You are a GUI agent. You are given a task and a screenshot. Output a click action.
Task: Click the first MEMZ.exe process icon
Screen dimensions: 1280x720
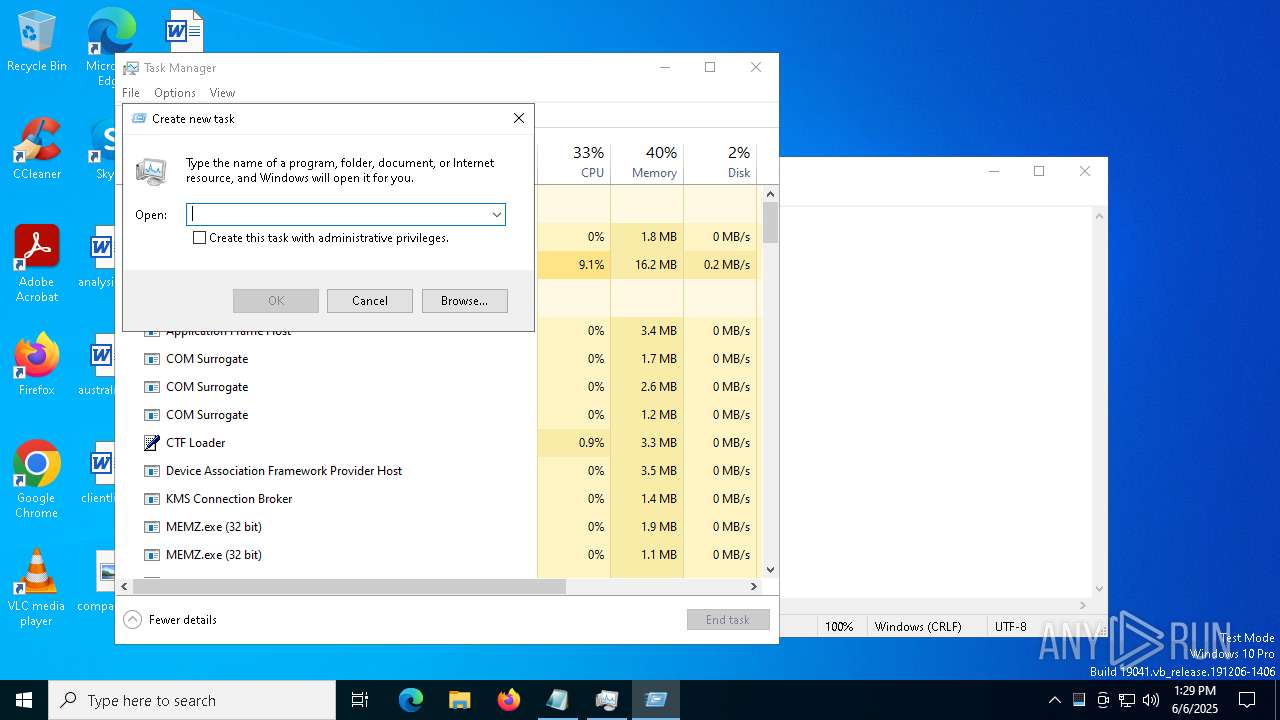coord(152,527)
